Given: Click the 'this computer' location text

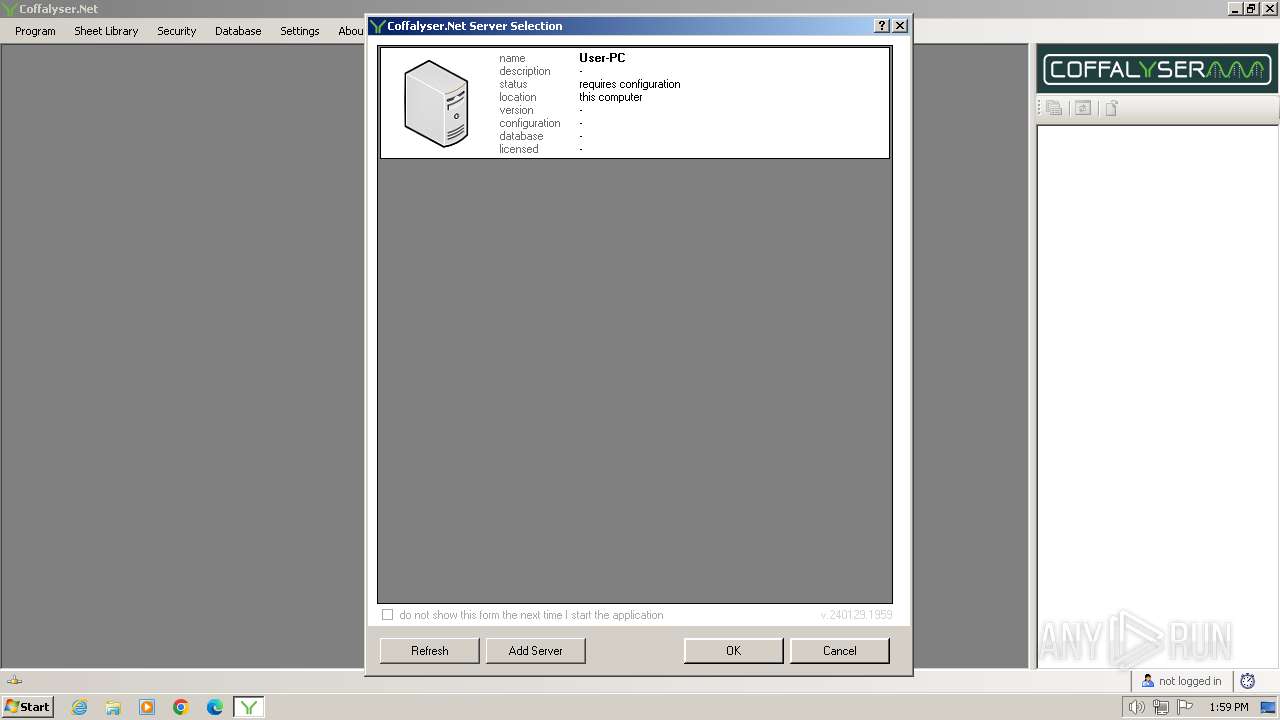Looking at the screenshot, I should click(611, 97).
